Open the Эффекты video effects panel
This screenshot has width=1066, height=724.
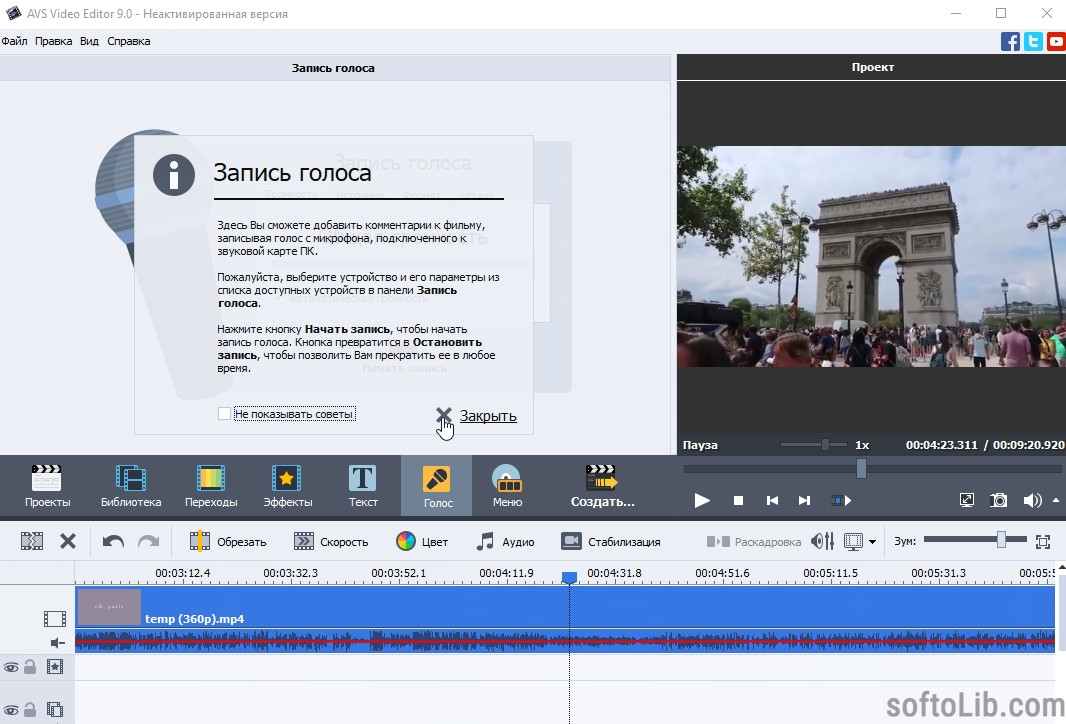click(288, 486)
